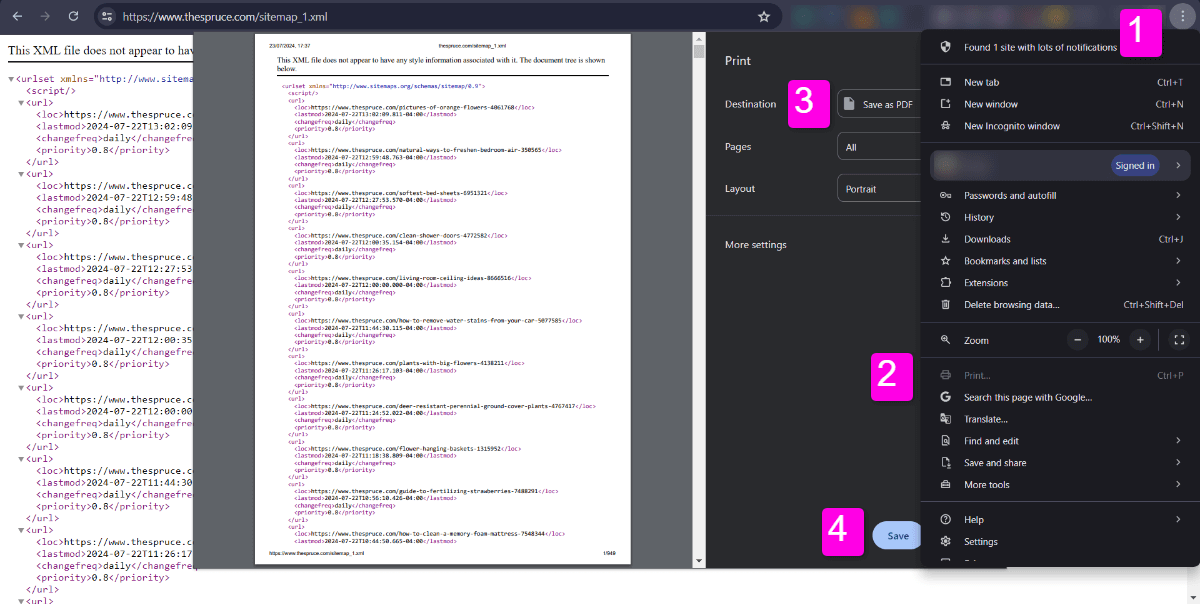This screenshot has width=1200, height=604.
Task: Click the Signed in profile badge
Action: (x=1135, y=165)
